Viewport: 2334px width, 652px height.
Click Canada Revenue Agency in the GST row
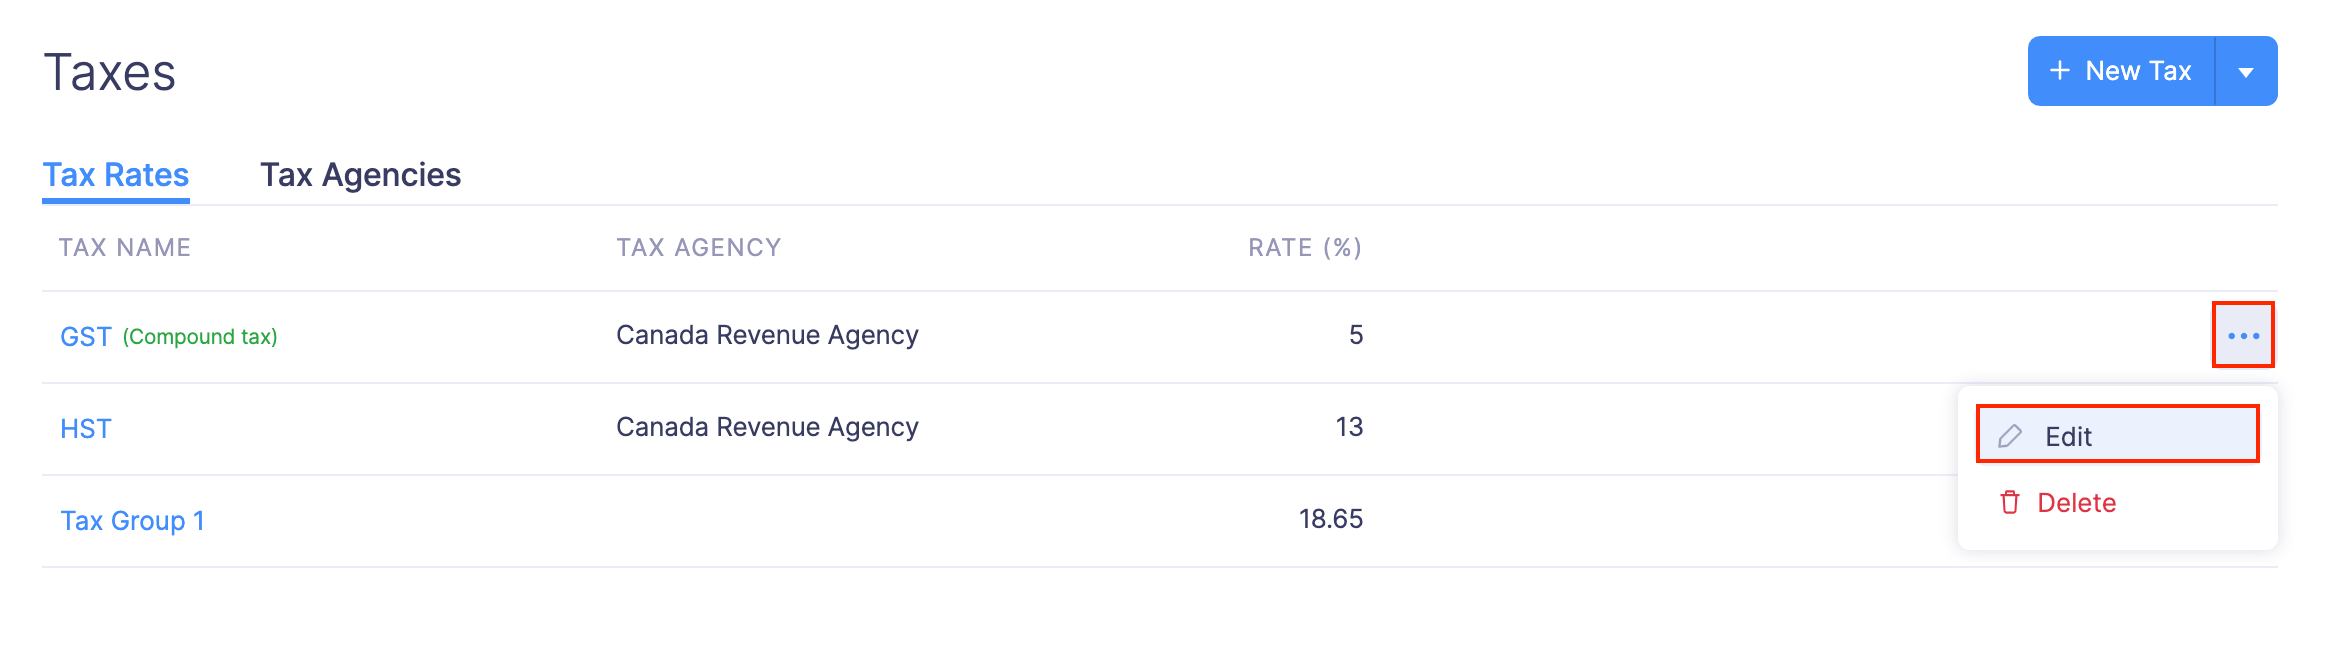pyautogui.click(x=767, y=335)
